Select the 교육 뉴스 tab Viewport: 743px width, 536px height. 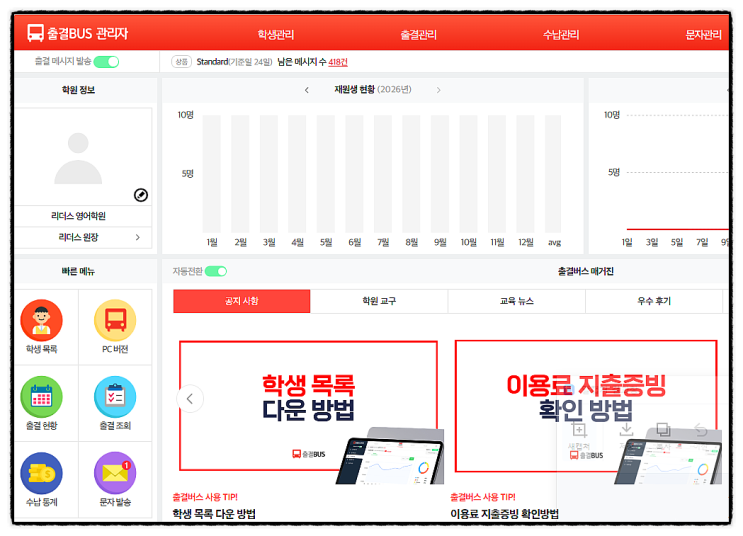516,301
